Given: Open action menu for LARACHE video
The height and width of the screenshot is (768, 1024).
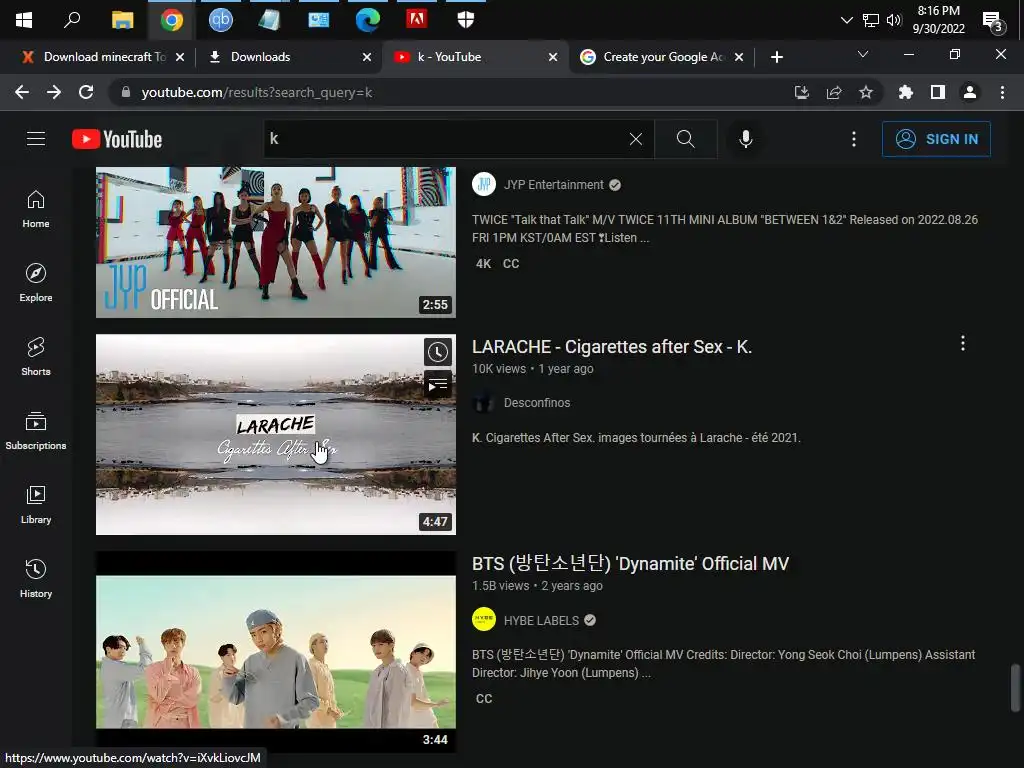Looking at the screenshot, I should pyautogui.click(x=963, y=344).
